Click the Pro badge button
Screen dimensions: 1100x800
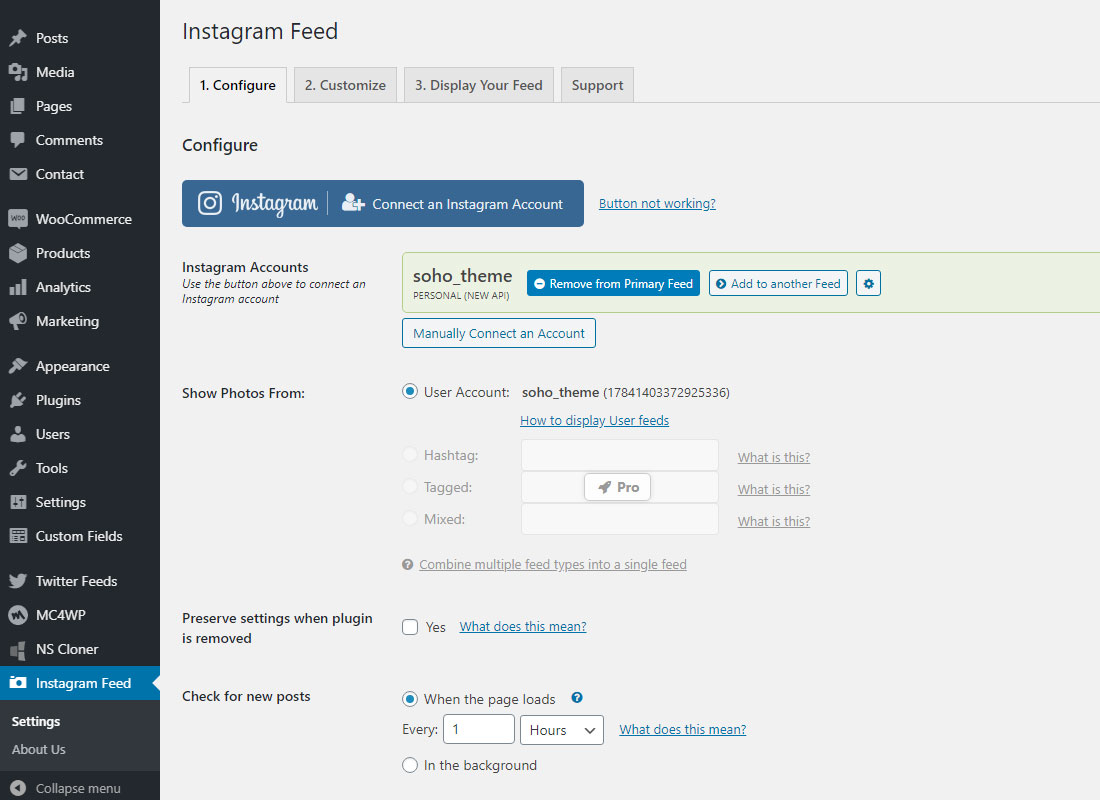(x=617, y=487)
